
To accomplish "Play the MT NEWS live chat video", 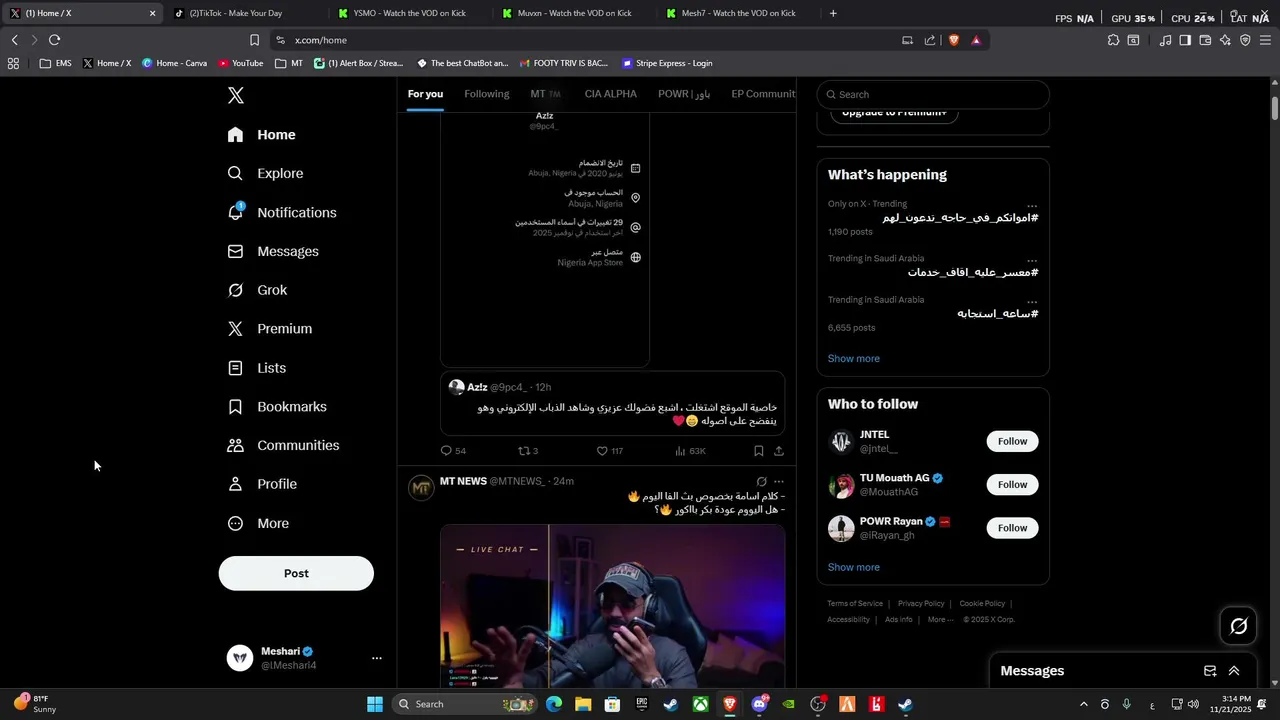I will [x=612, y=605].
